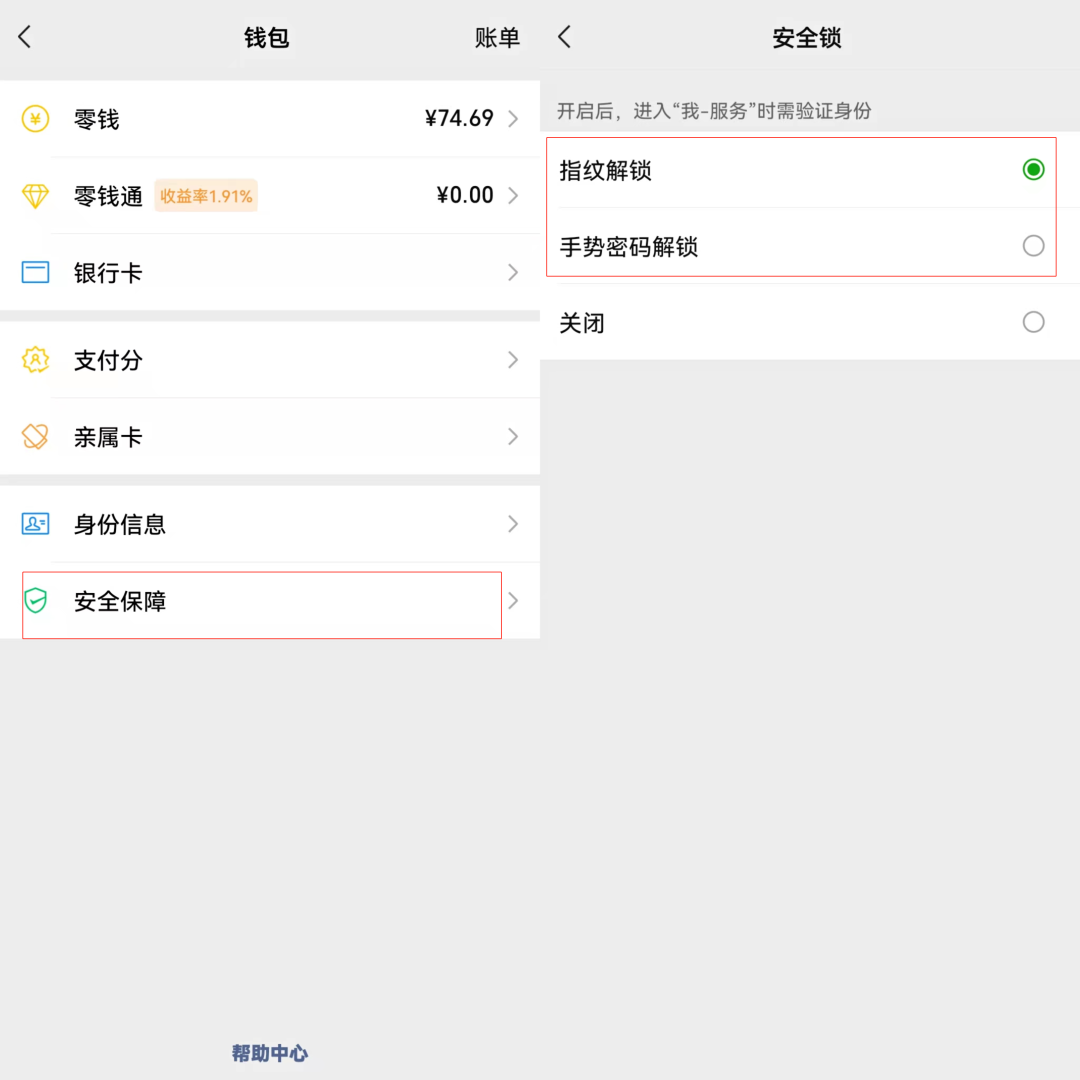
Task: Open the 支付分 row chevron
Action: pos(513,360)
